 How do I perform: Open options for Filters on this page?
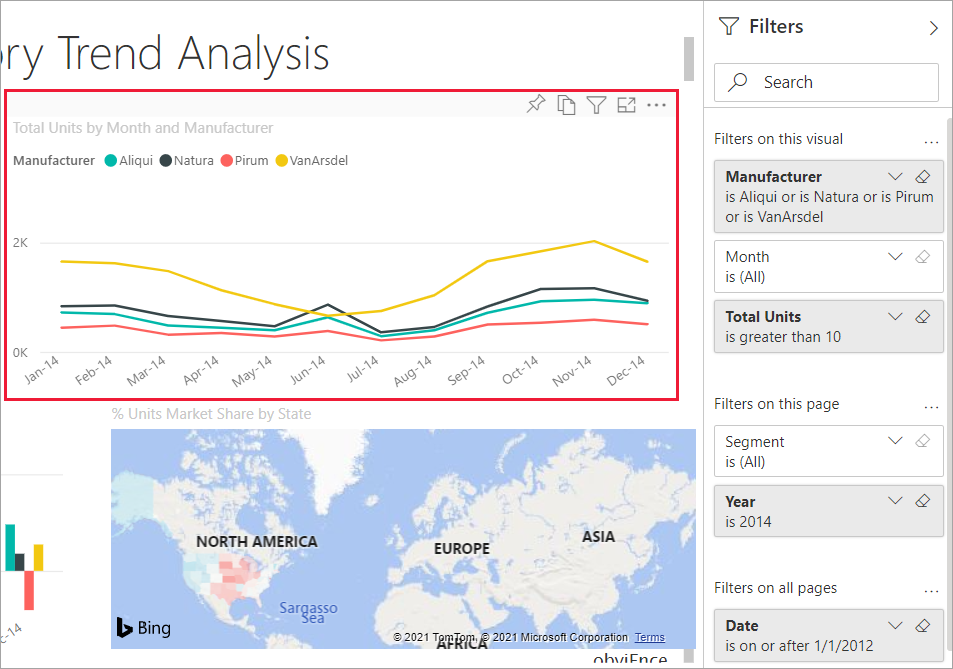tap(932, 406)
